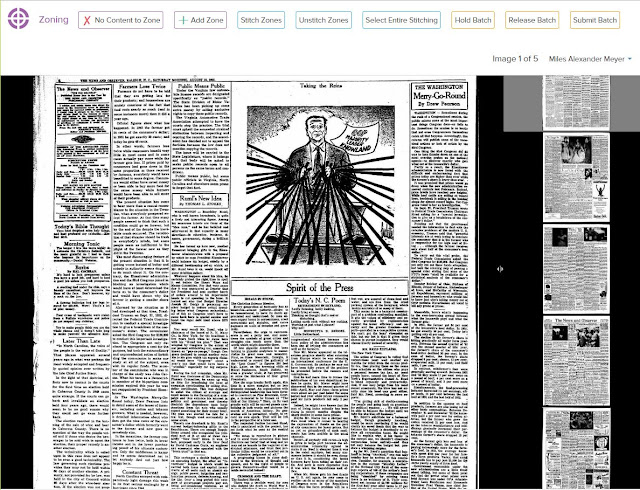Click Unstitch Zones button
Viewport: 640px width, 490px height.
(x=323, y=20)
